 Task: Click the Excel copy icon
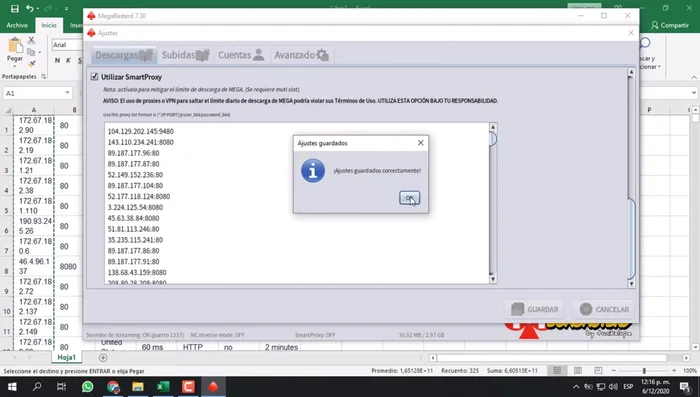click(31, 52)
